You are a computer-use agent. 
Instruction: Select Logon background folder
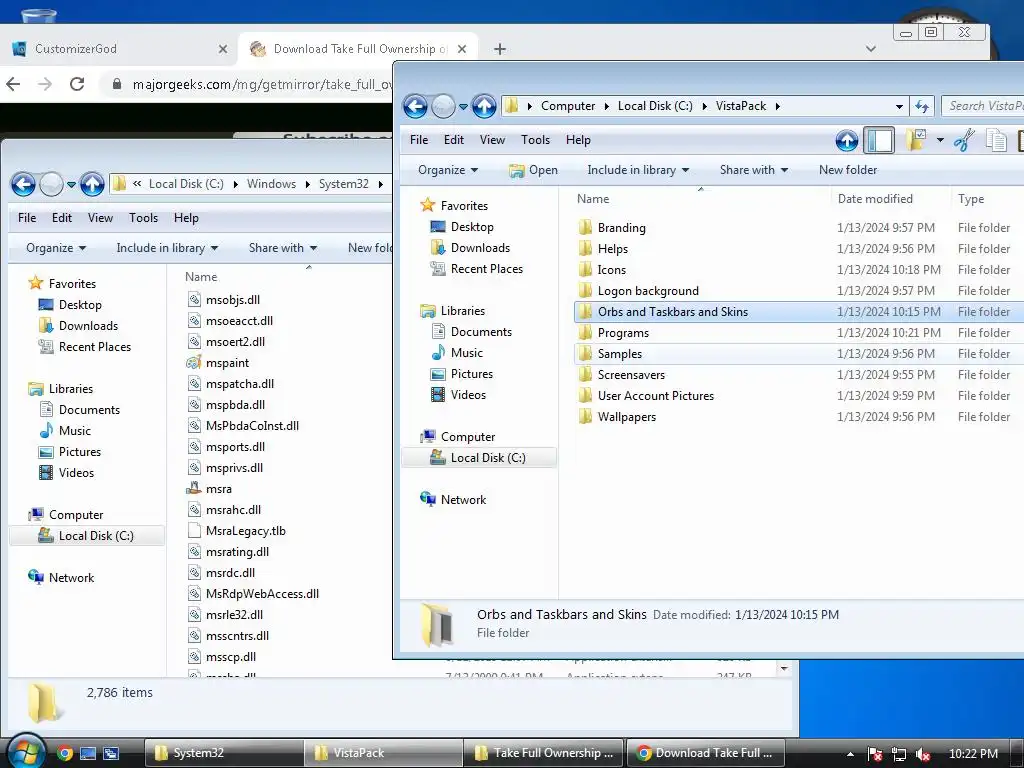pos(648,291)
